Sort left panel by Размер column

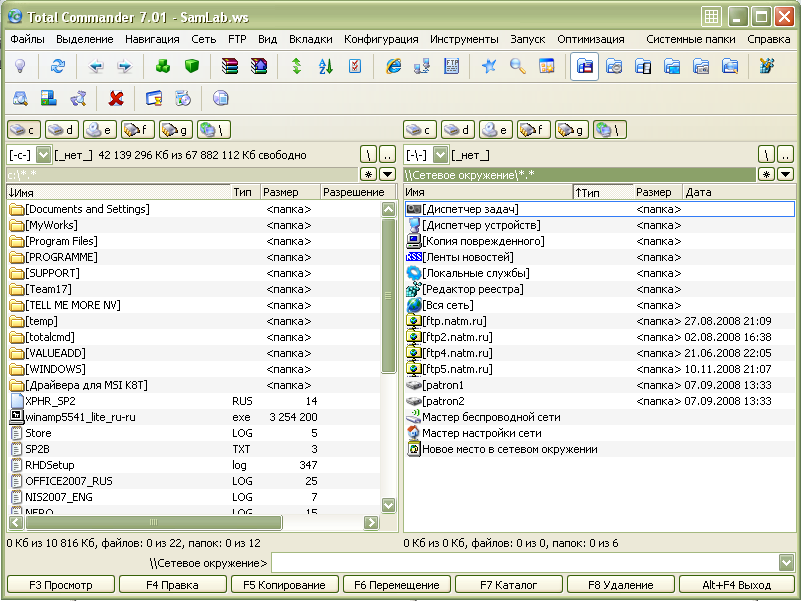(290, 192)
